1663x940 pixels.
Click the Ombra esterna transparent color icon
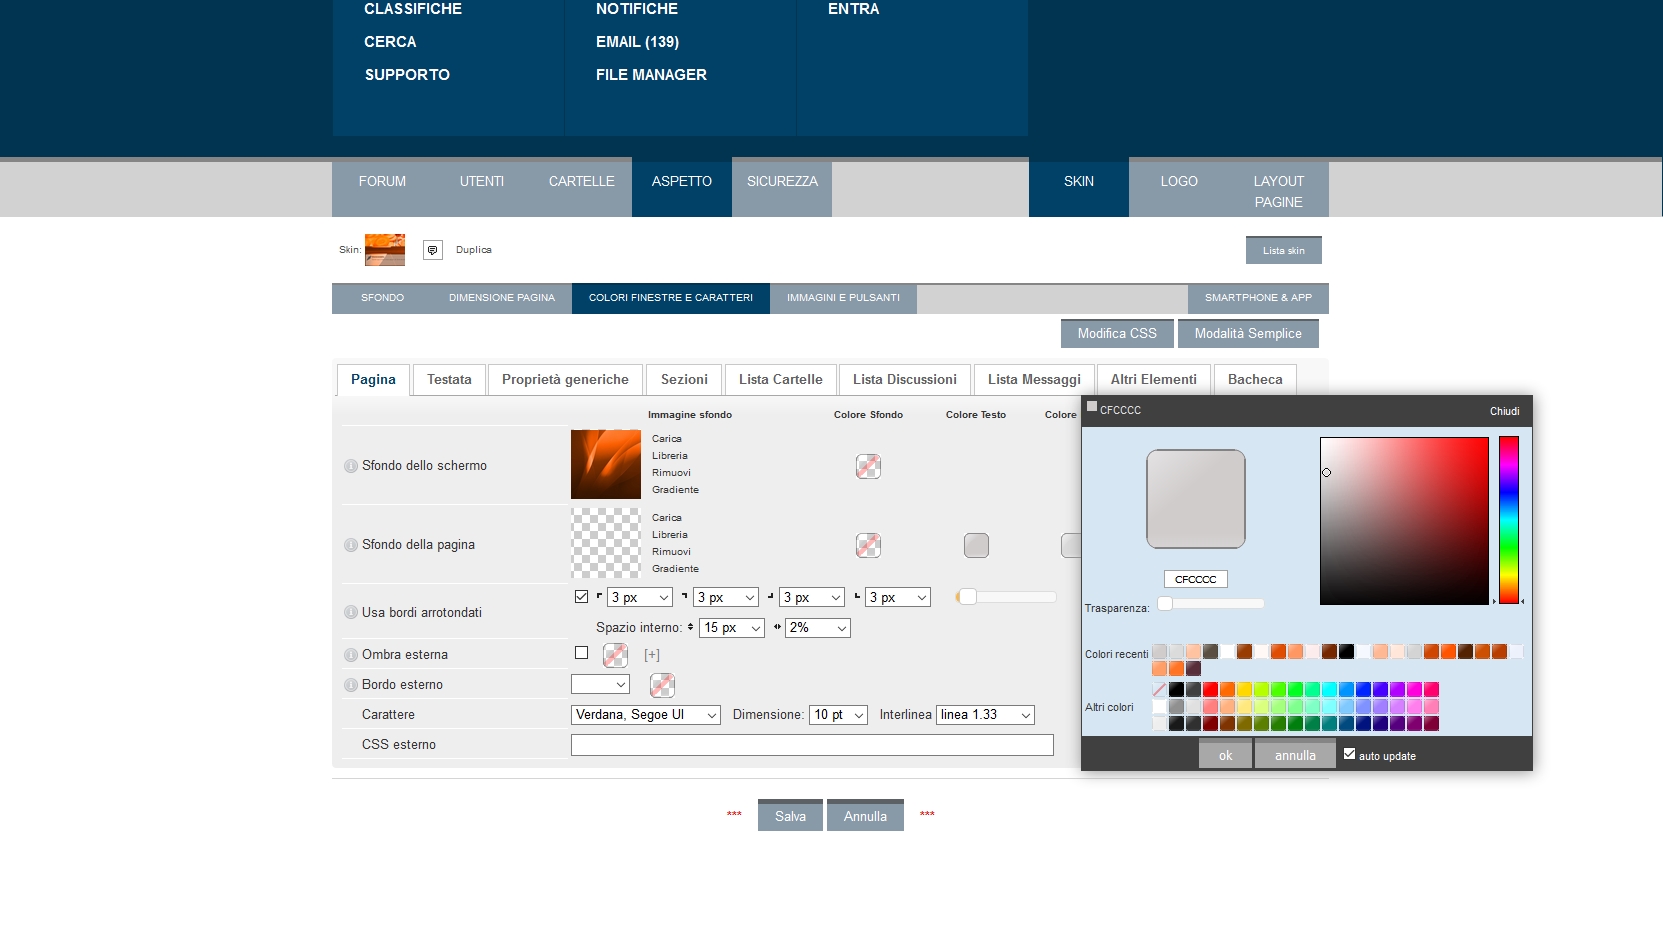tap(615, 656)
